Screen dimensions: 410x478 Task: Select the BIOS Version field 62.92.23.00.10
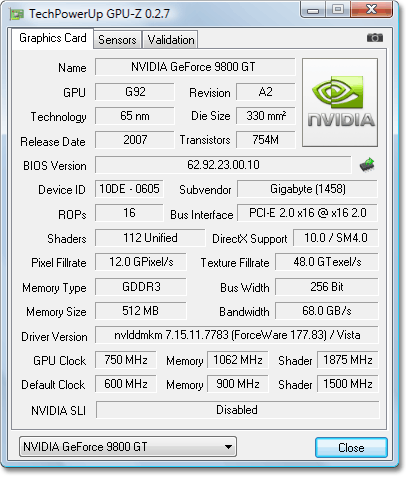click(223, 165)
